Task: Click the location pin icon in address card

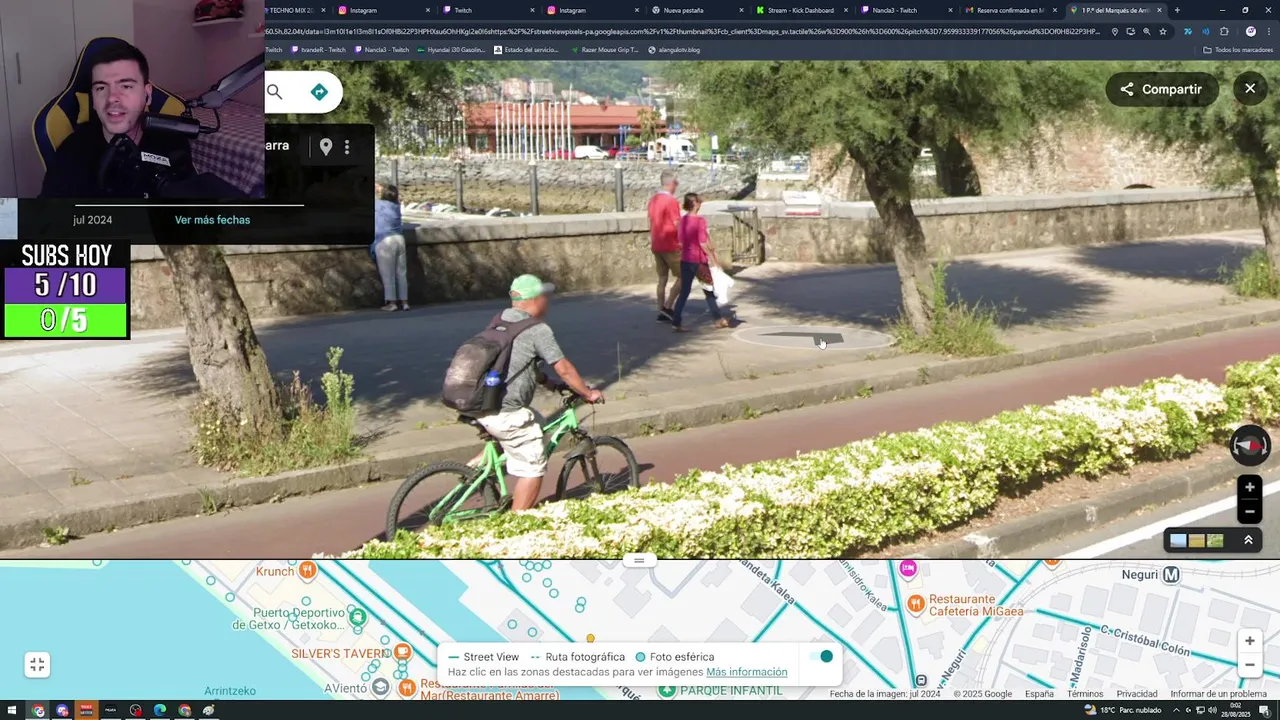Action: (326, 147)
